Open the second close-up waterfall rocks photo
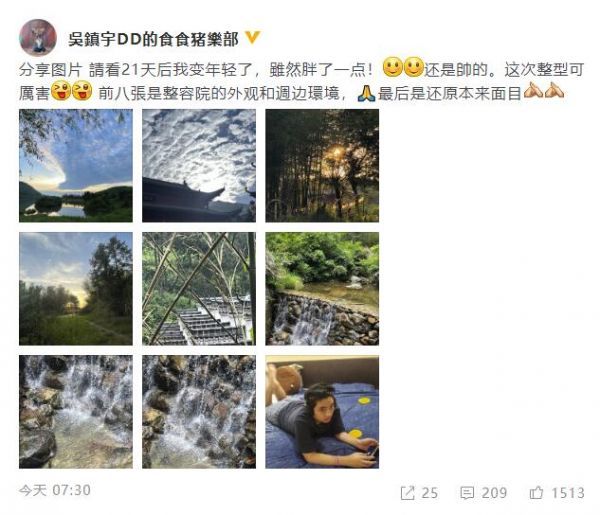Screen dimensions: 600x515 point(199,412)
